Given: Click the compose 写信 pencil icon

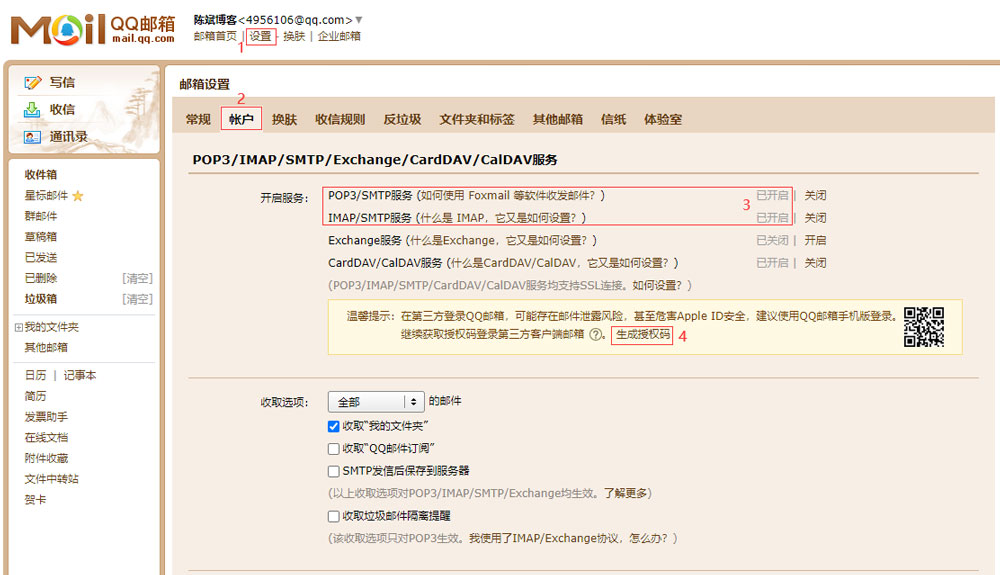Looking at the screenshot, I should click(33, 83).
